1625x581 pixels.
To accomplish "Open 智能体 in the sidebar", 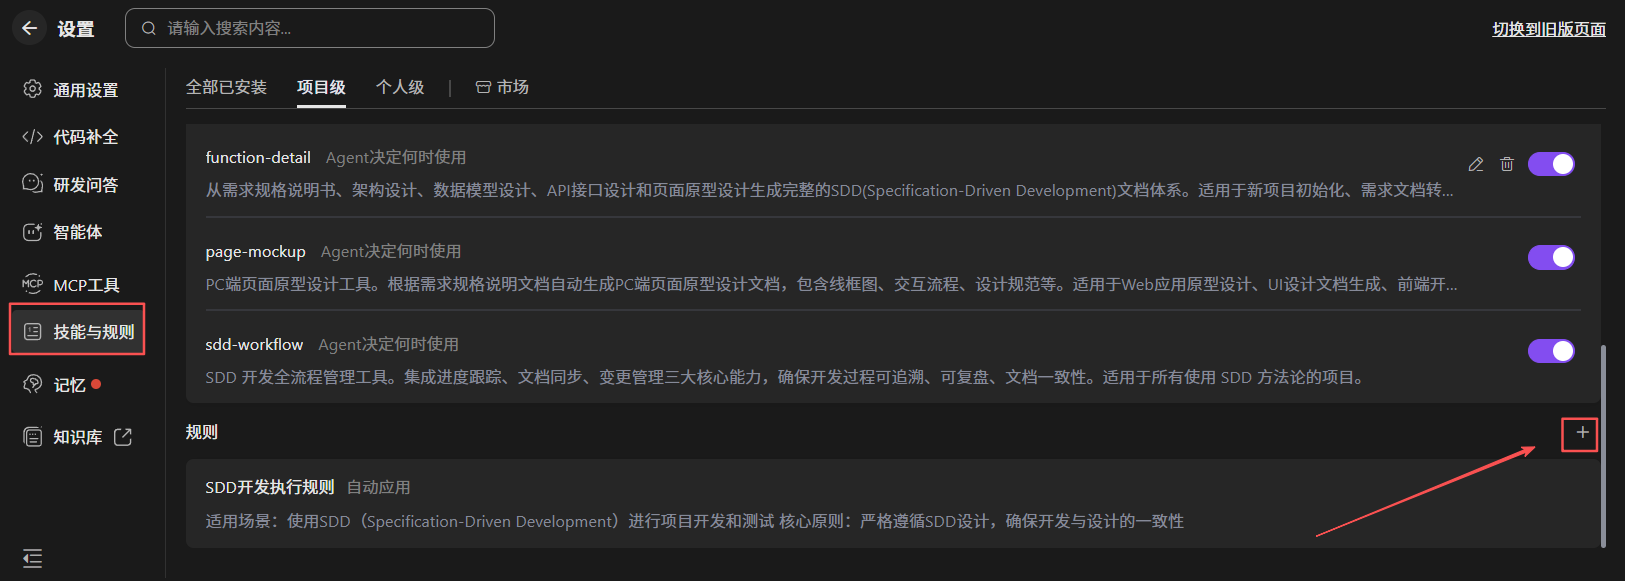I will (x=78, y=232).
